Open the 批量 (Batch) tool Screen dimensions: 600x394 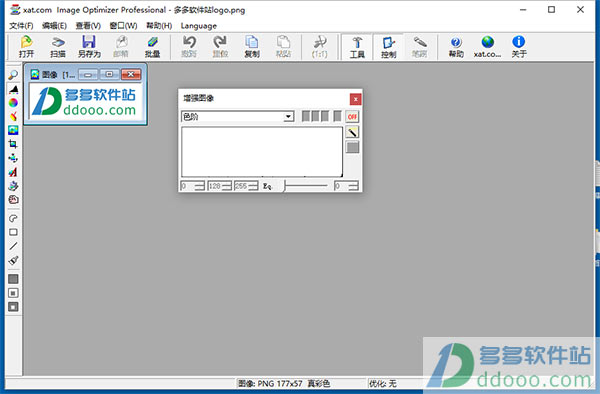(152, 46)
